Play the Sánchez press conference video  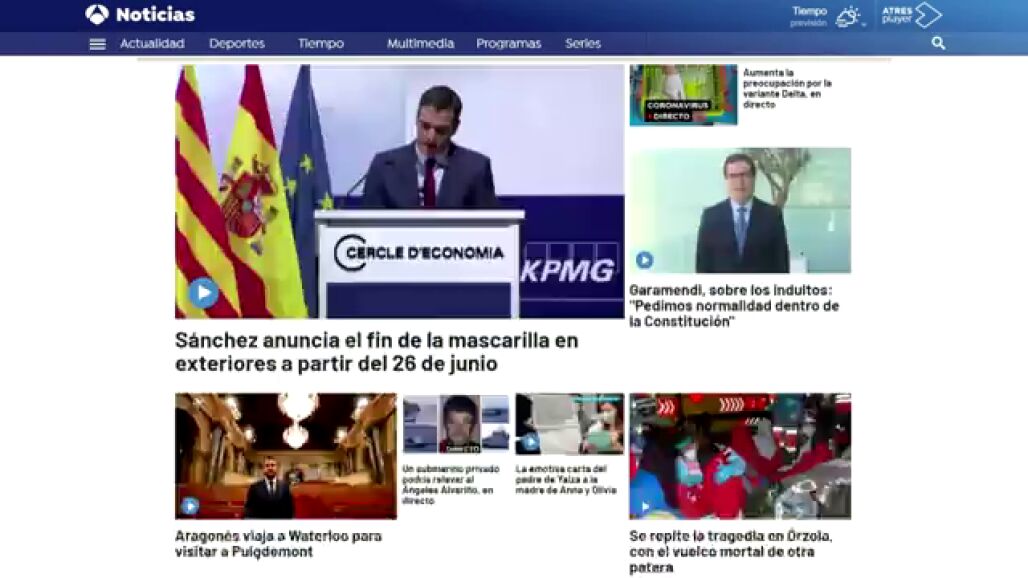pos(203,293)
